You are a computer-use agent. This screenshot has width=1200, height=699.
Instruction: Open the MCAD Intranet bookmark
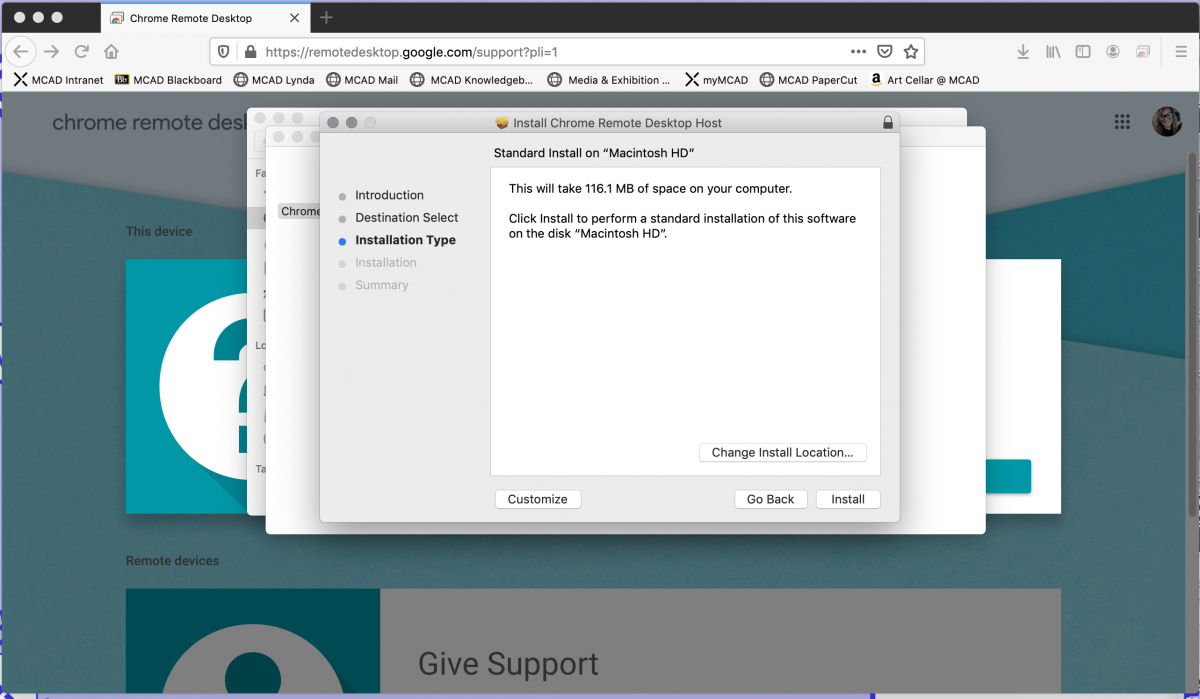[59, 80]
